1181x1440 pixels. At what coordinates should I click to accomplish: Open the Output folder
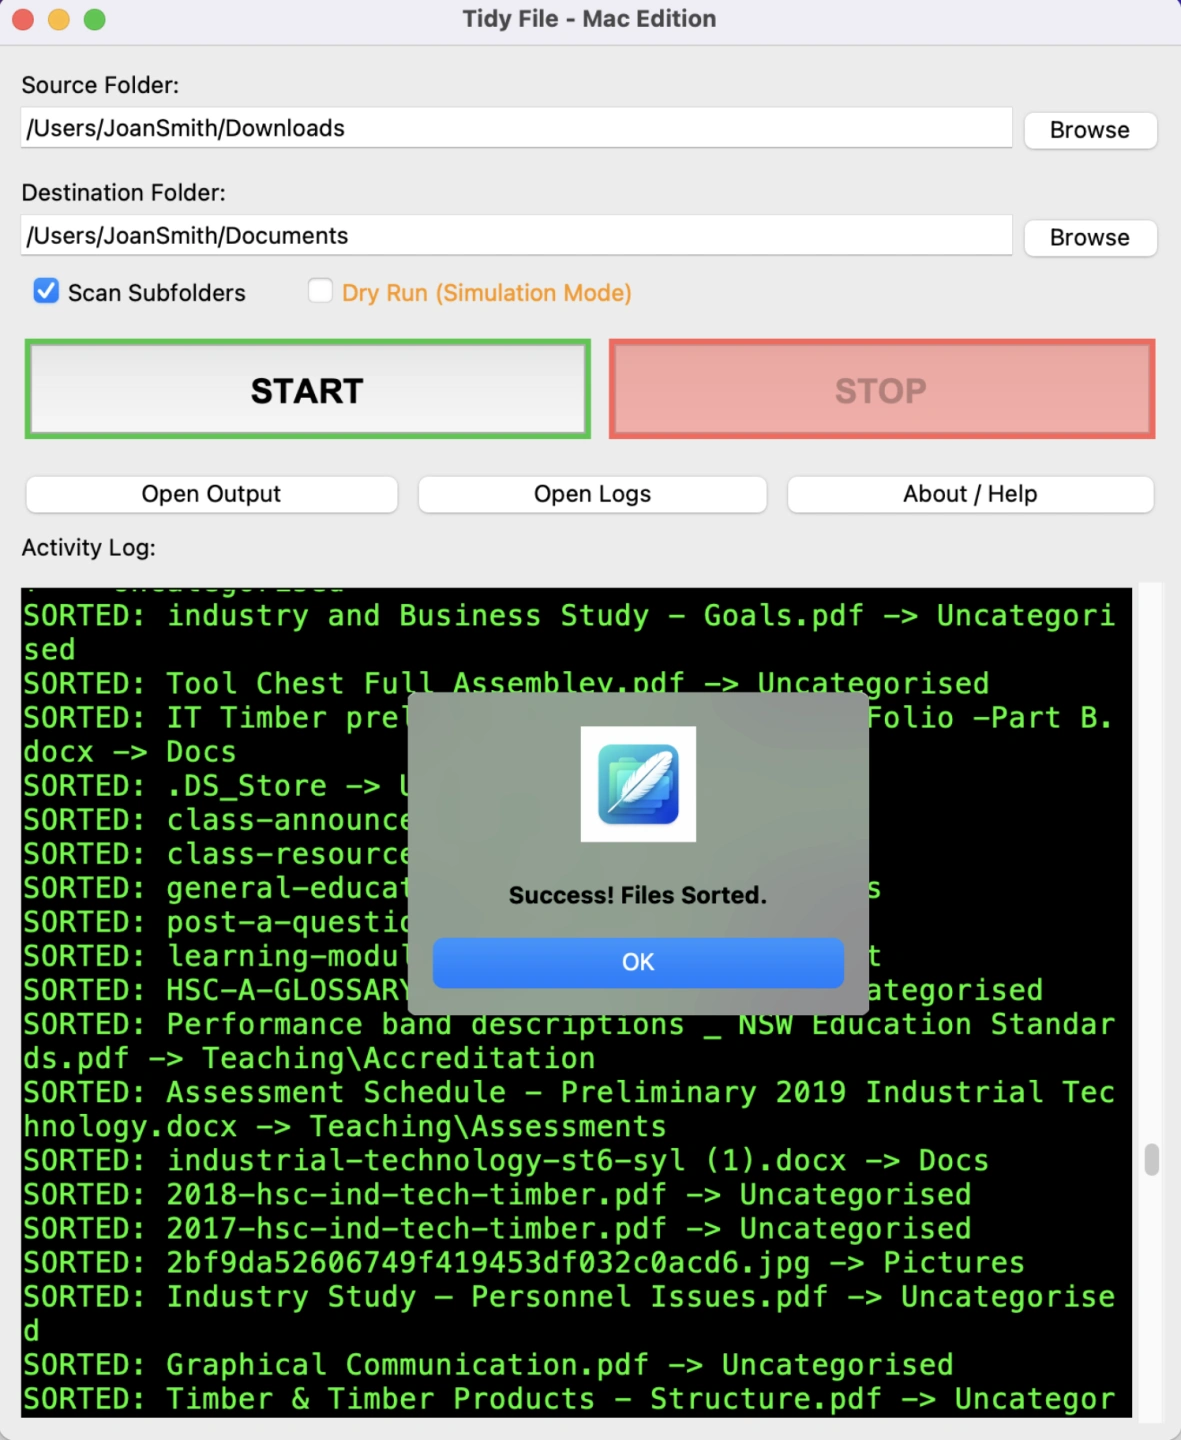(x=211, y=494)
